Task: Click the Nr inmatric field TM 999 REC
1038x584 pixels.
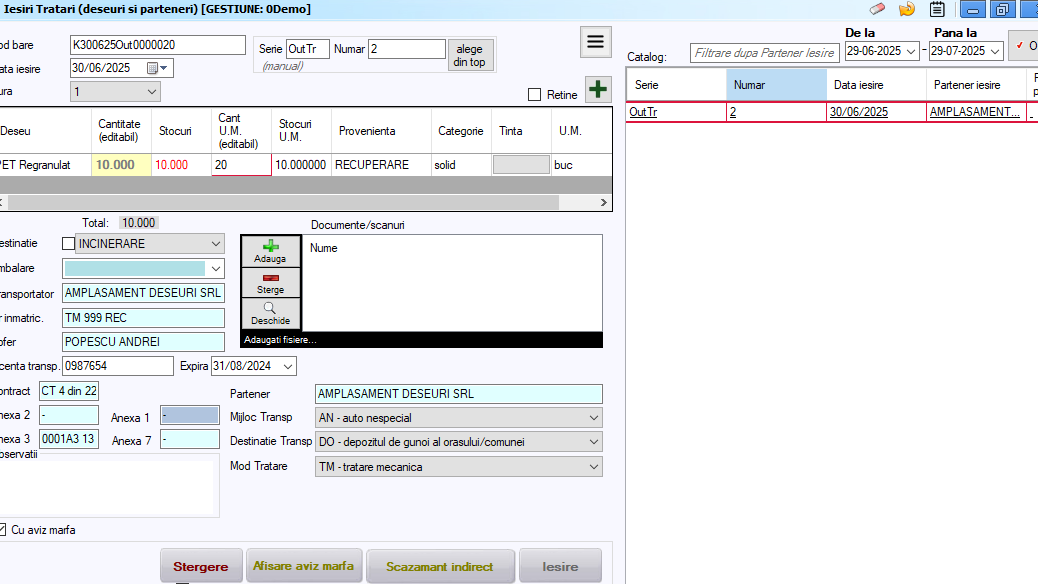Action: (x=143, y=318)
